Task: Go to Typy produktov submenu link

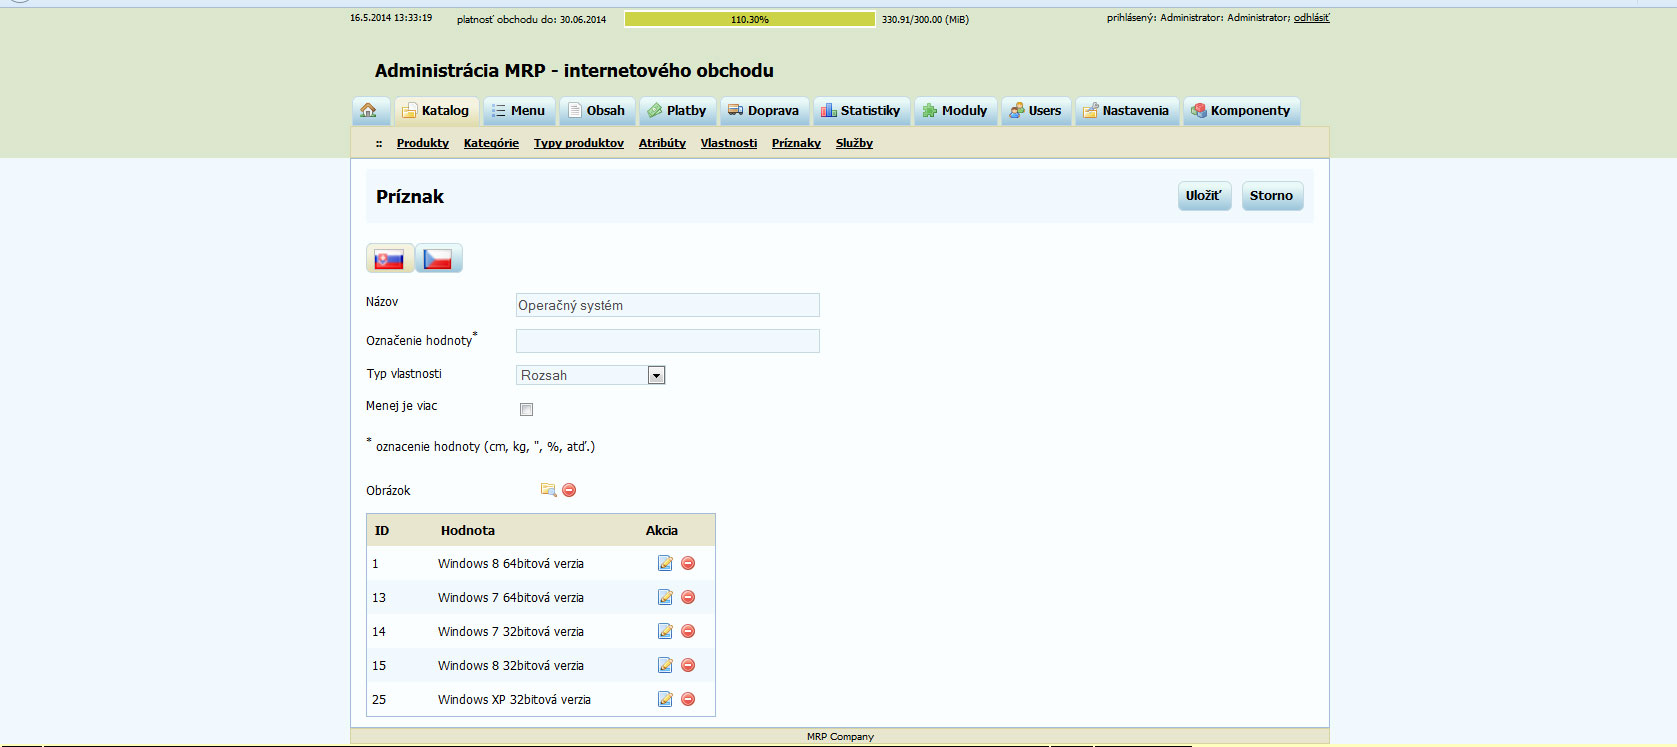Action: pos(579,143)
